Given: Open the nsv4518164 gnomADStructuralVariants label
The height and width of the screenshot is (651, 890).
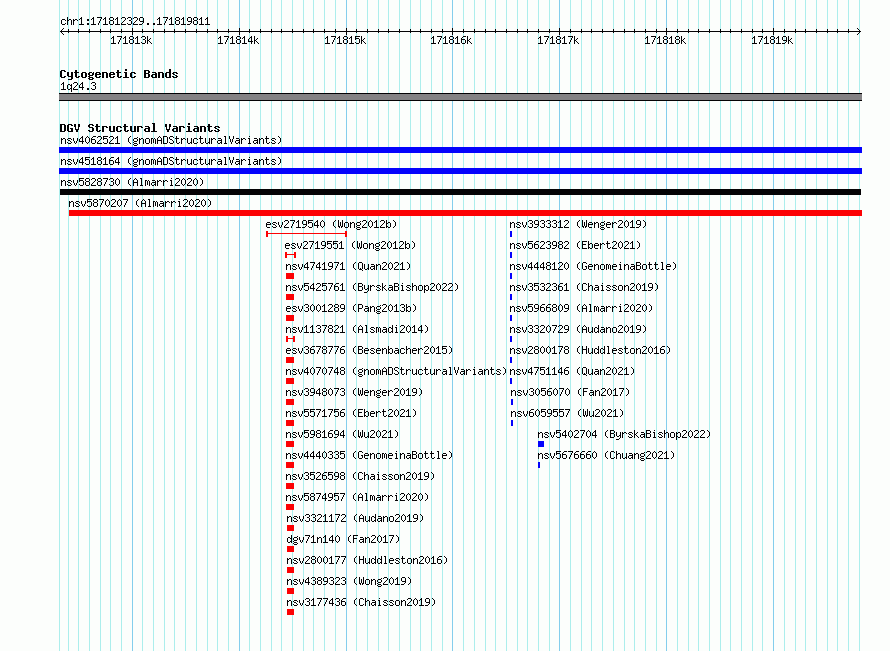Looking at the screenshot, I should (171, 161).
